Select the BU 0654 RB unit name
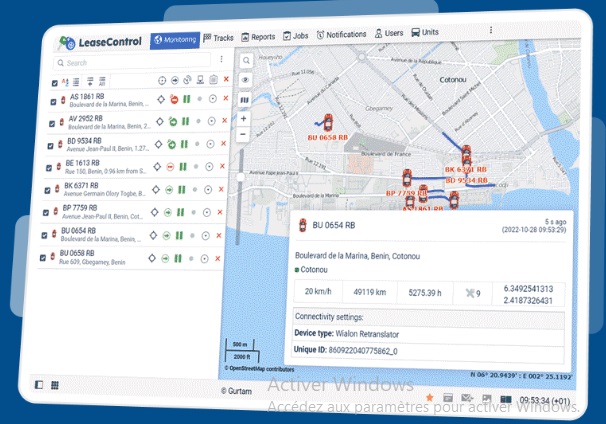The height and width of the screenshot is (424, 606). 81,232
